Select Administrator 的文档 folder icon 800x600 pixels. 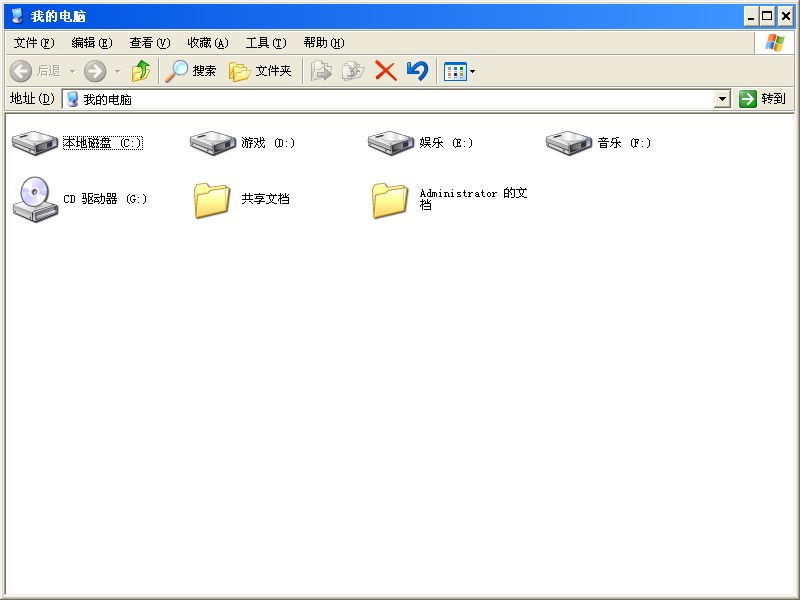coord(390,200)
